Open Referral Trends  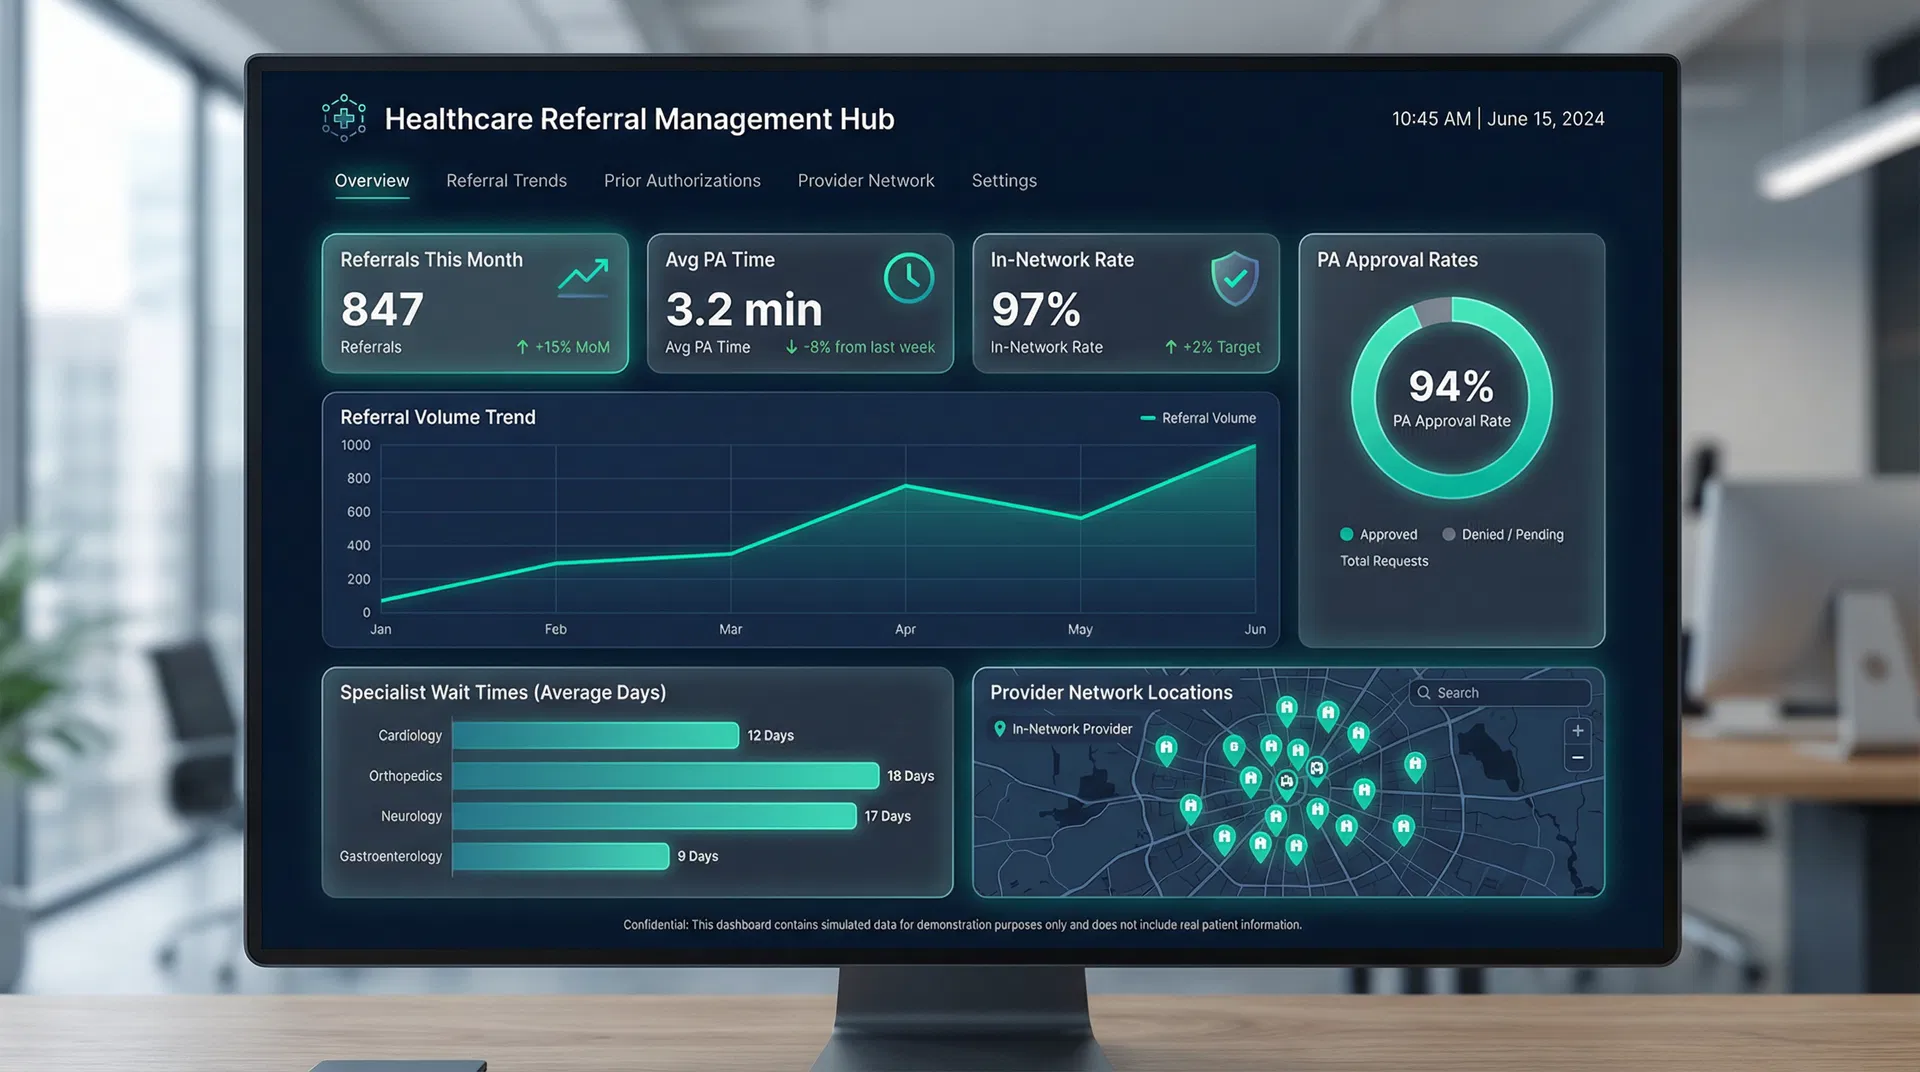click(506, 181)
